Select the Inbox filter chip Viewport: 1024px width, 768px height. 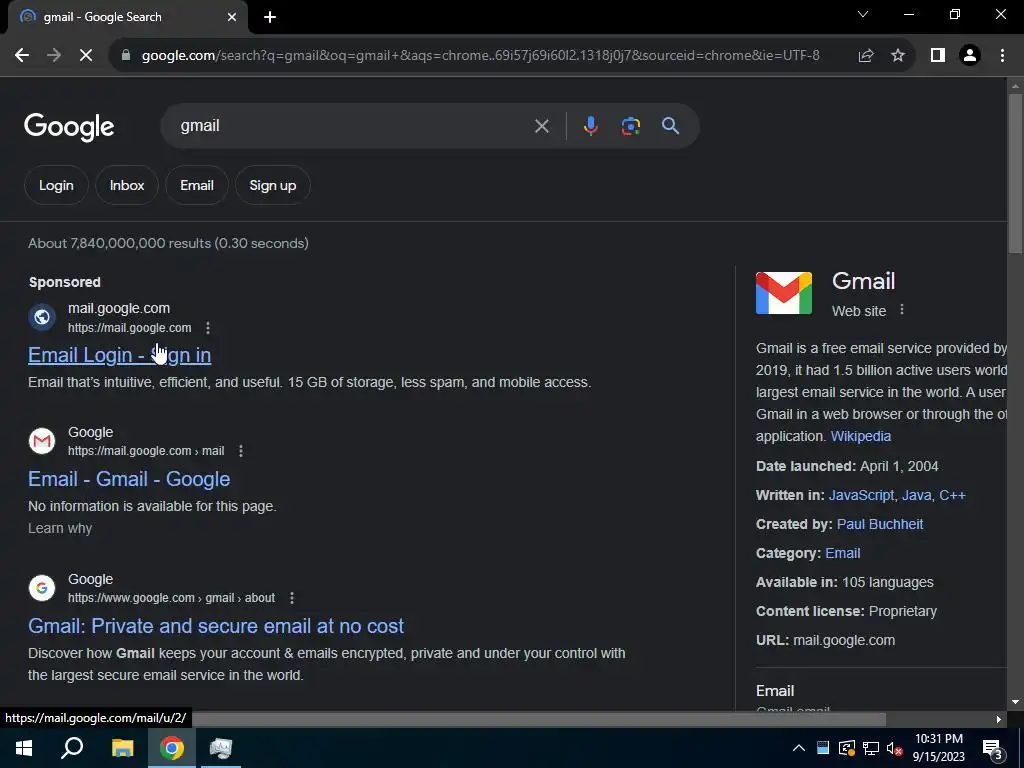[x=127, y=185]
